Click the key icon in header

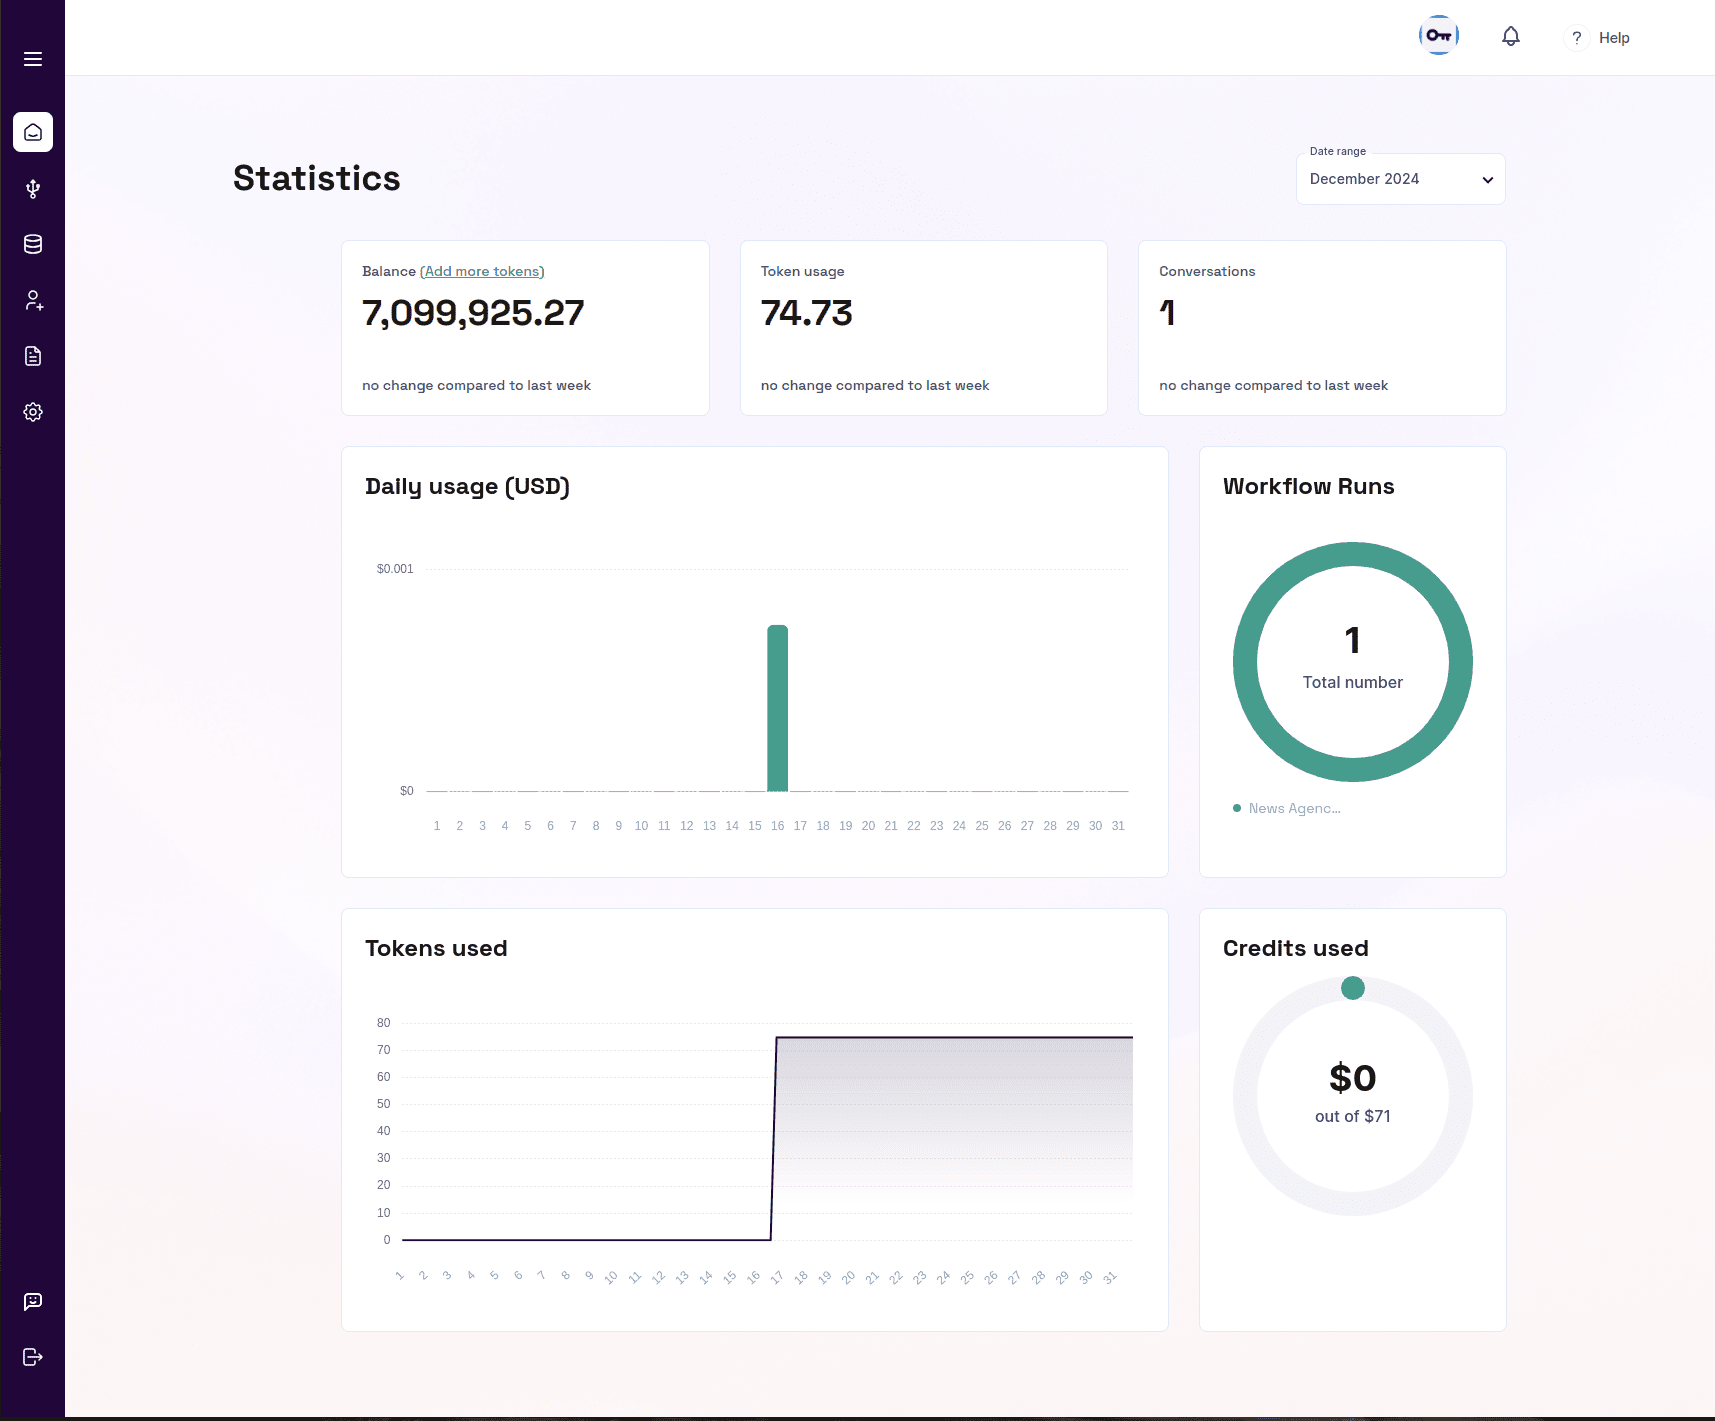[1438, 36]
